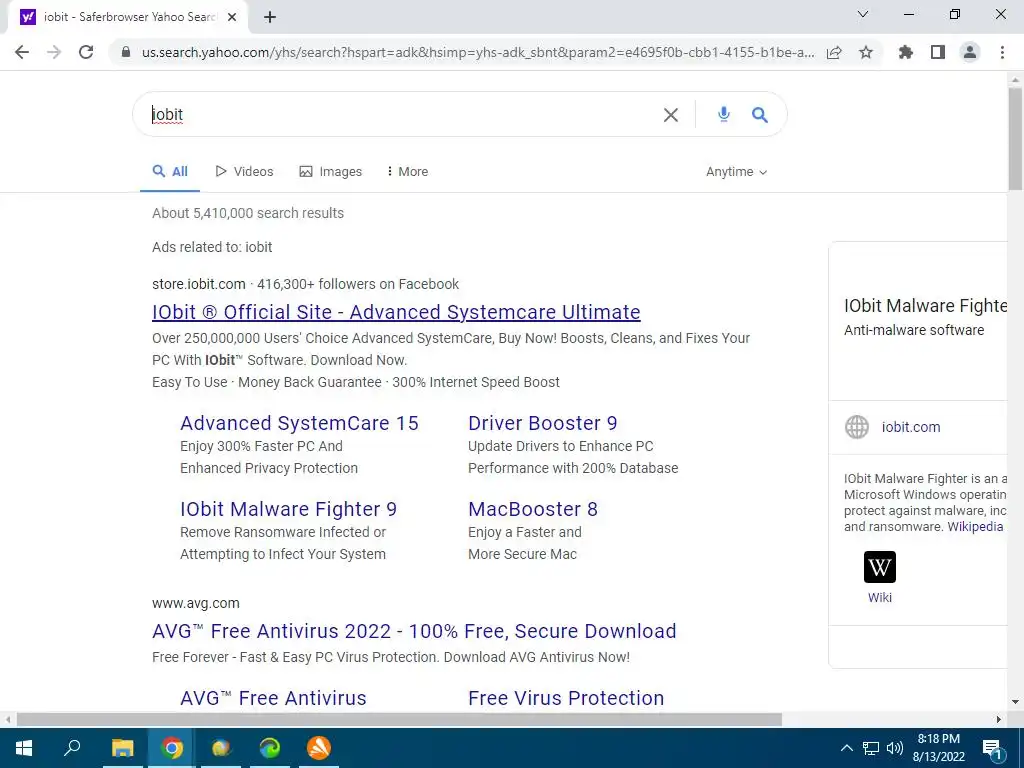Share this page via the share icon
The height and width of the screenshot is (768, 1024).
(x=834, y=52)
